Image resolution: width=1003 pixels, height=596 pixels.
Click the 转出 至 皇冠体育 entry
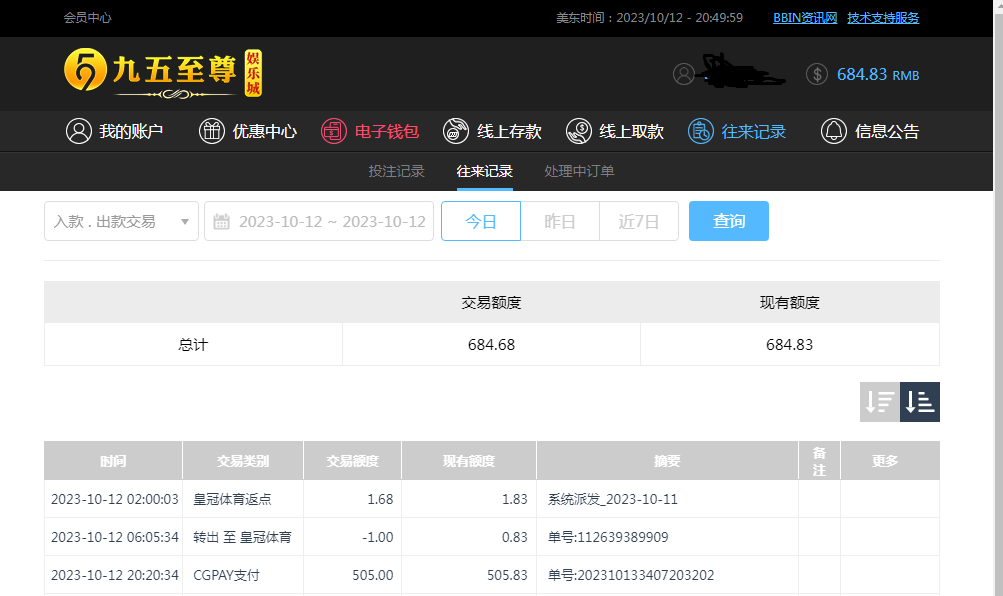tap(242, 537)
